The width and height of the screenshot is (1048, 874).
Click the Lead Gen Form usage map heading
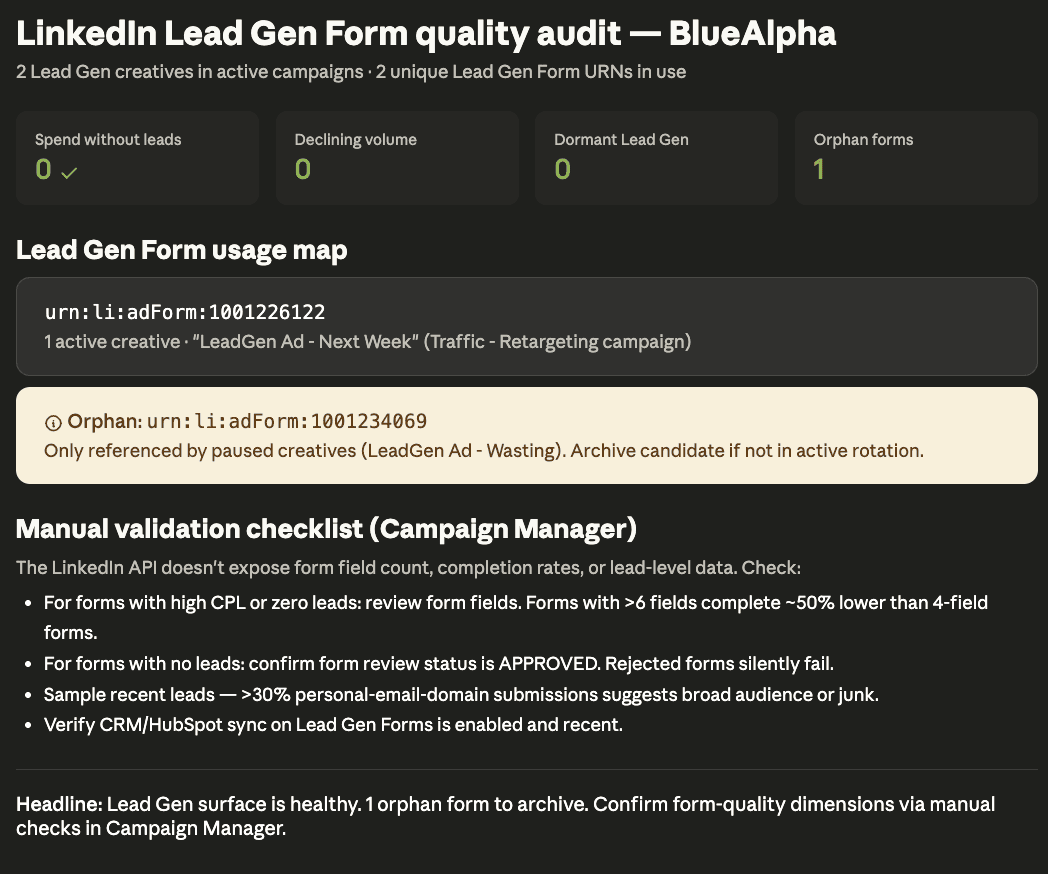pos(181,250)
